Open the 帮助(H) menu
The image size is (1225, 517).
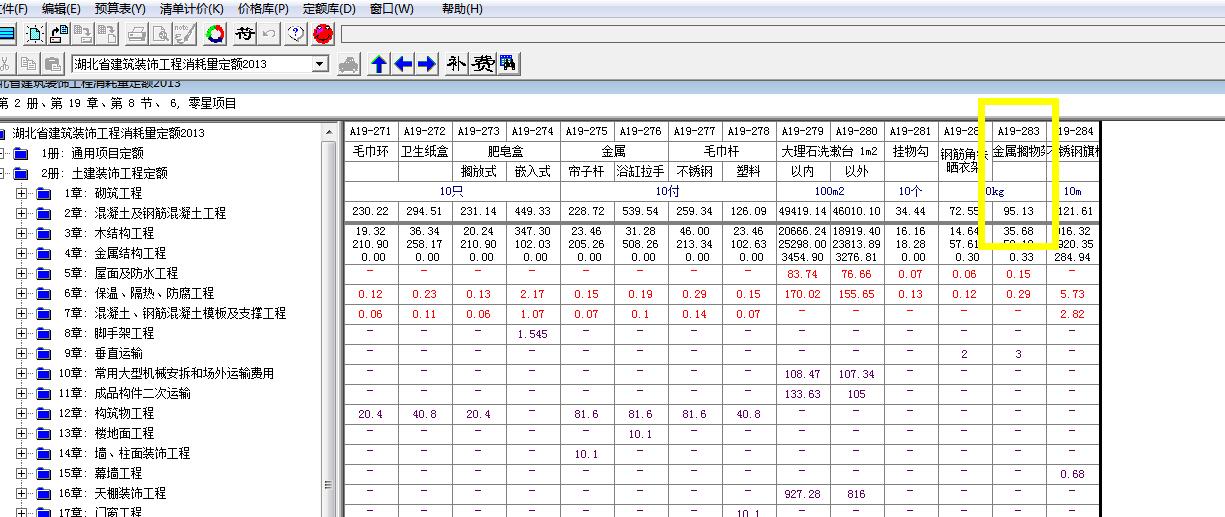[461, 9]
